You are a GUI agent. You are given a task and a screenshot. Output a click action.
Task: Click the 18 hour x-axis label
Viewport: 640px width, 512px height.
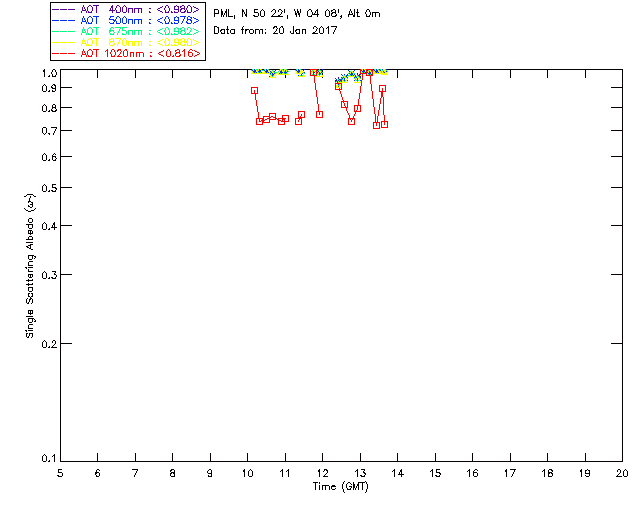tap(547, 473)
